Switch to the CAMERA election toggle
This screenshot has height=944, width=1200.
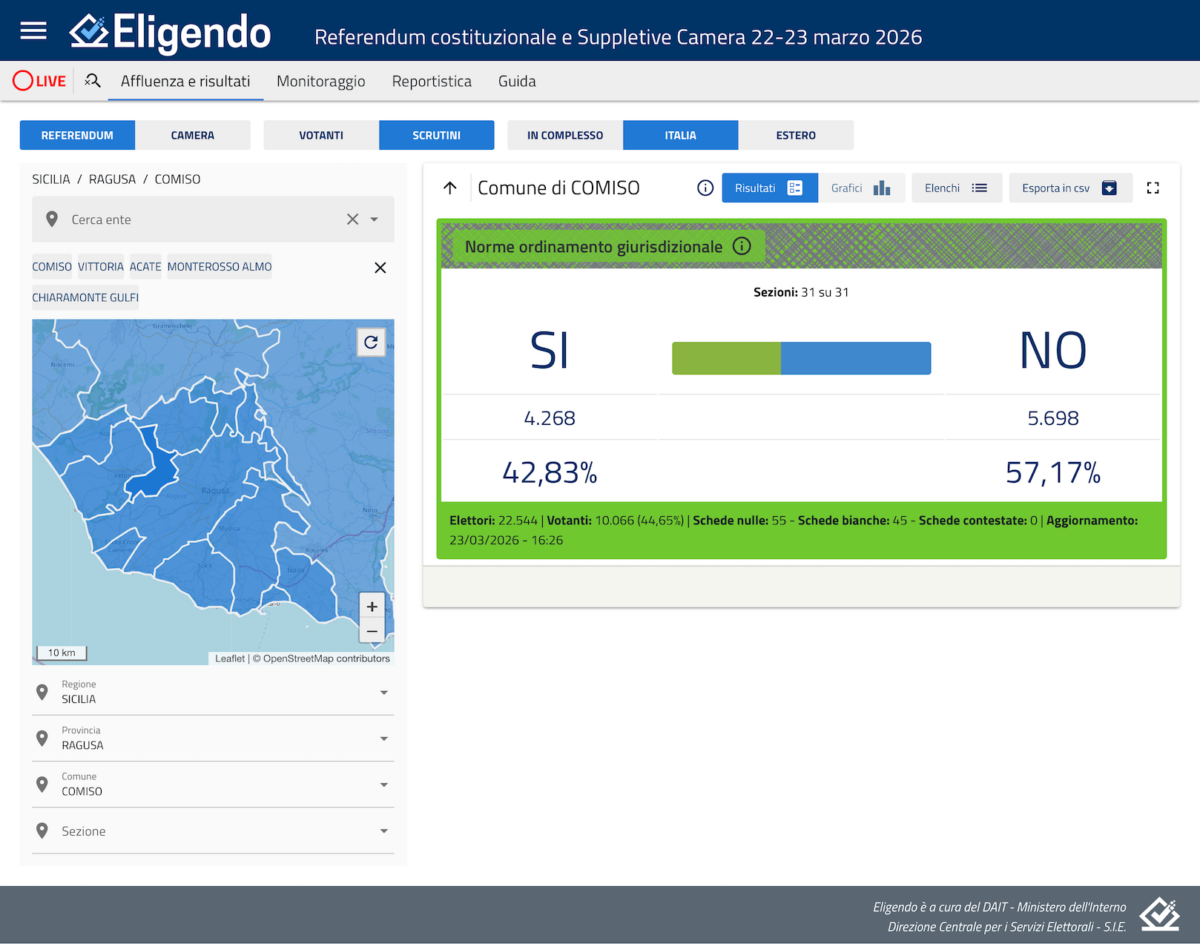click(x=192, y=135)
